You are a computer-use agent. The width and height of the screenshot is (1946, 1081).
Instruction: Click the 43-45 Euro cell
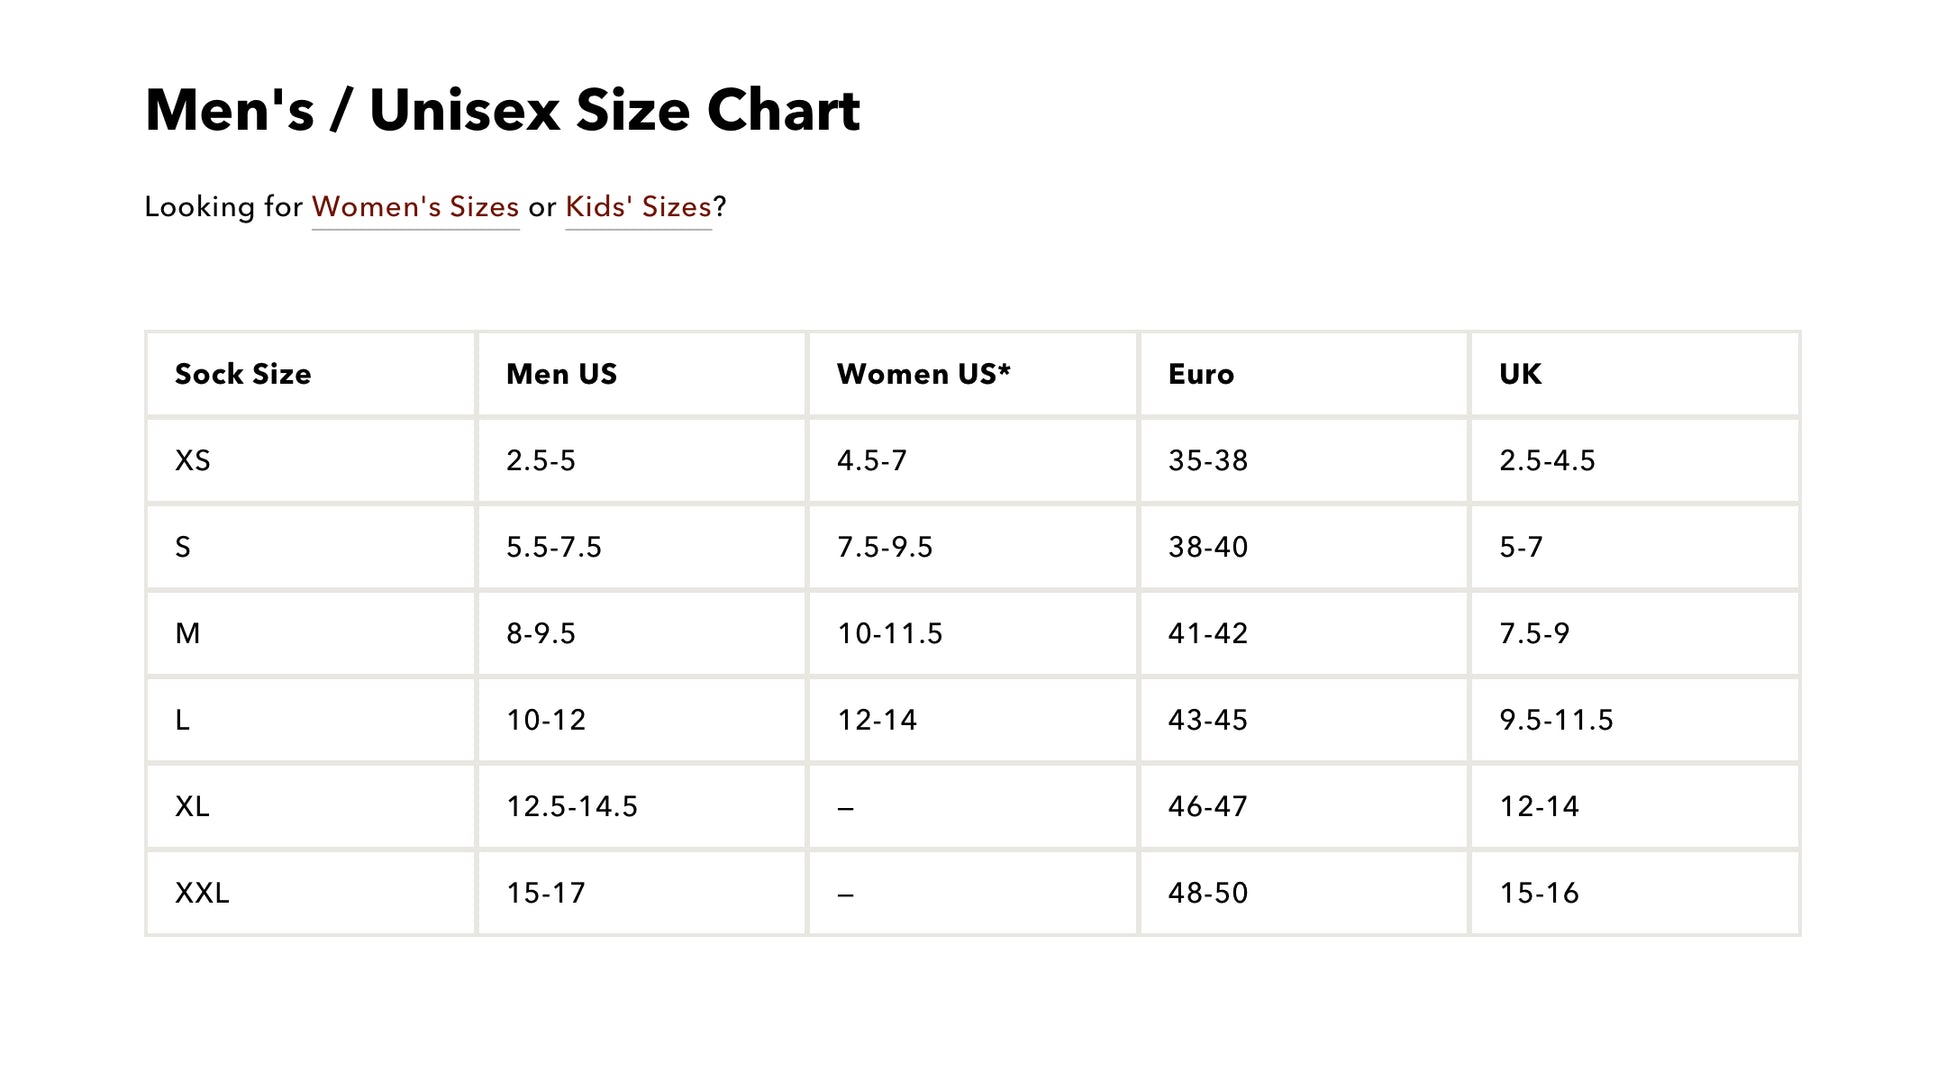pos(1207,720)
